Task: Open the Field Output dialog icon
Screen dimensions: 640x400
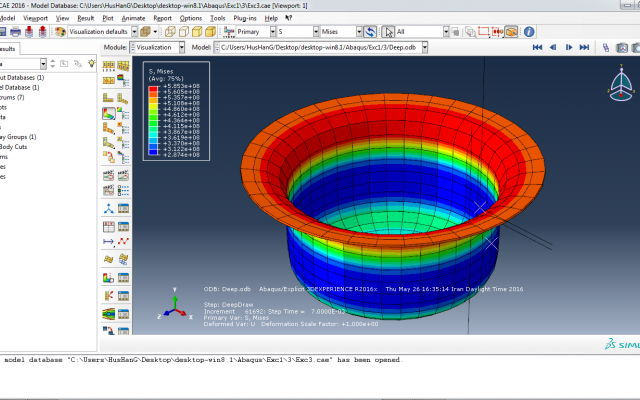Action: [229, 31]
